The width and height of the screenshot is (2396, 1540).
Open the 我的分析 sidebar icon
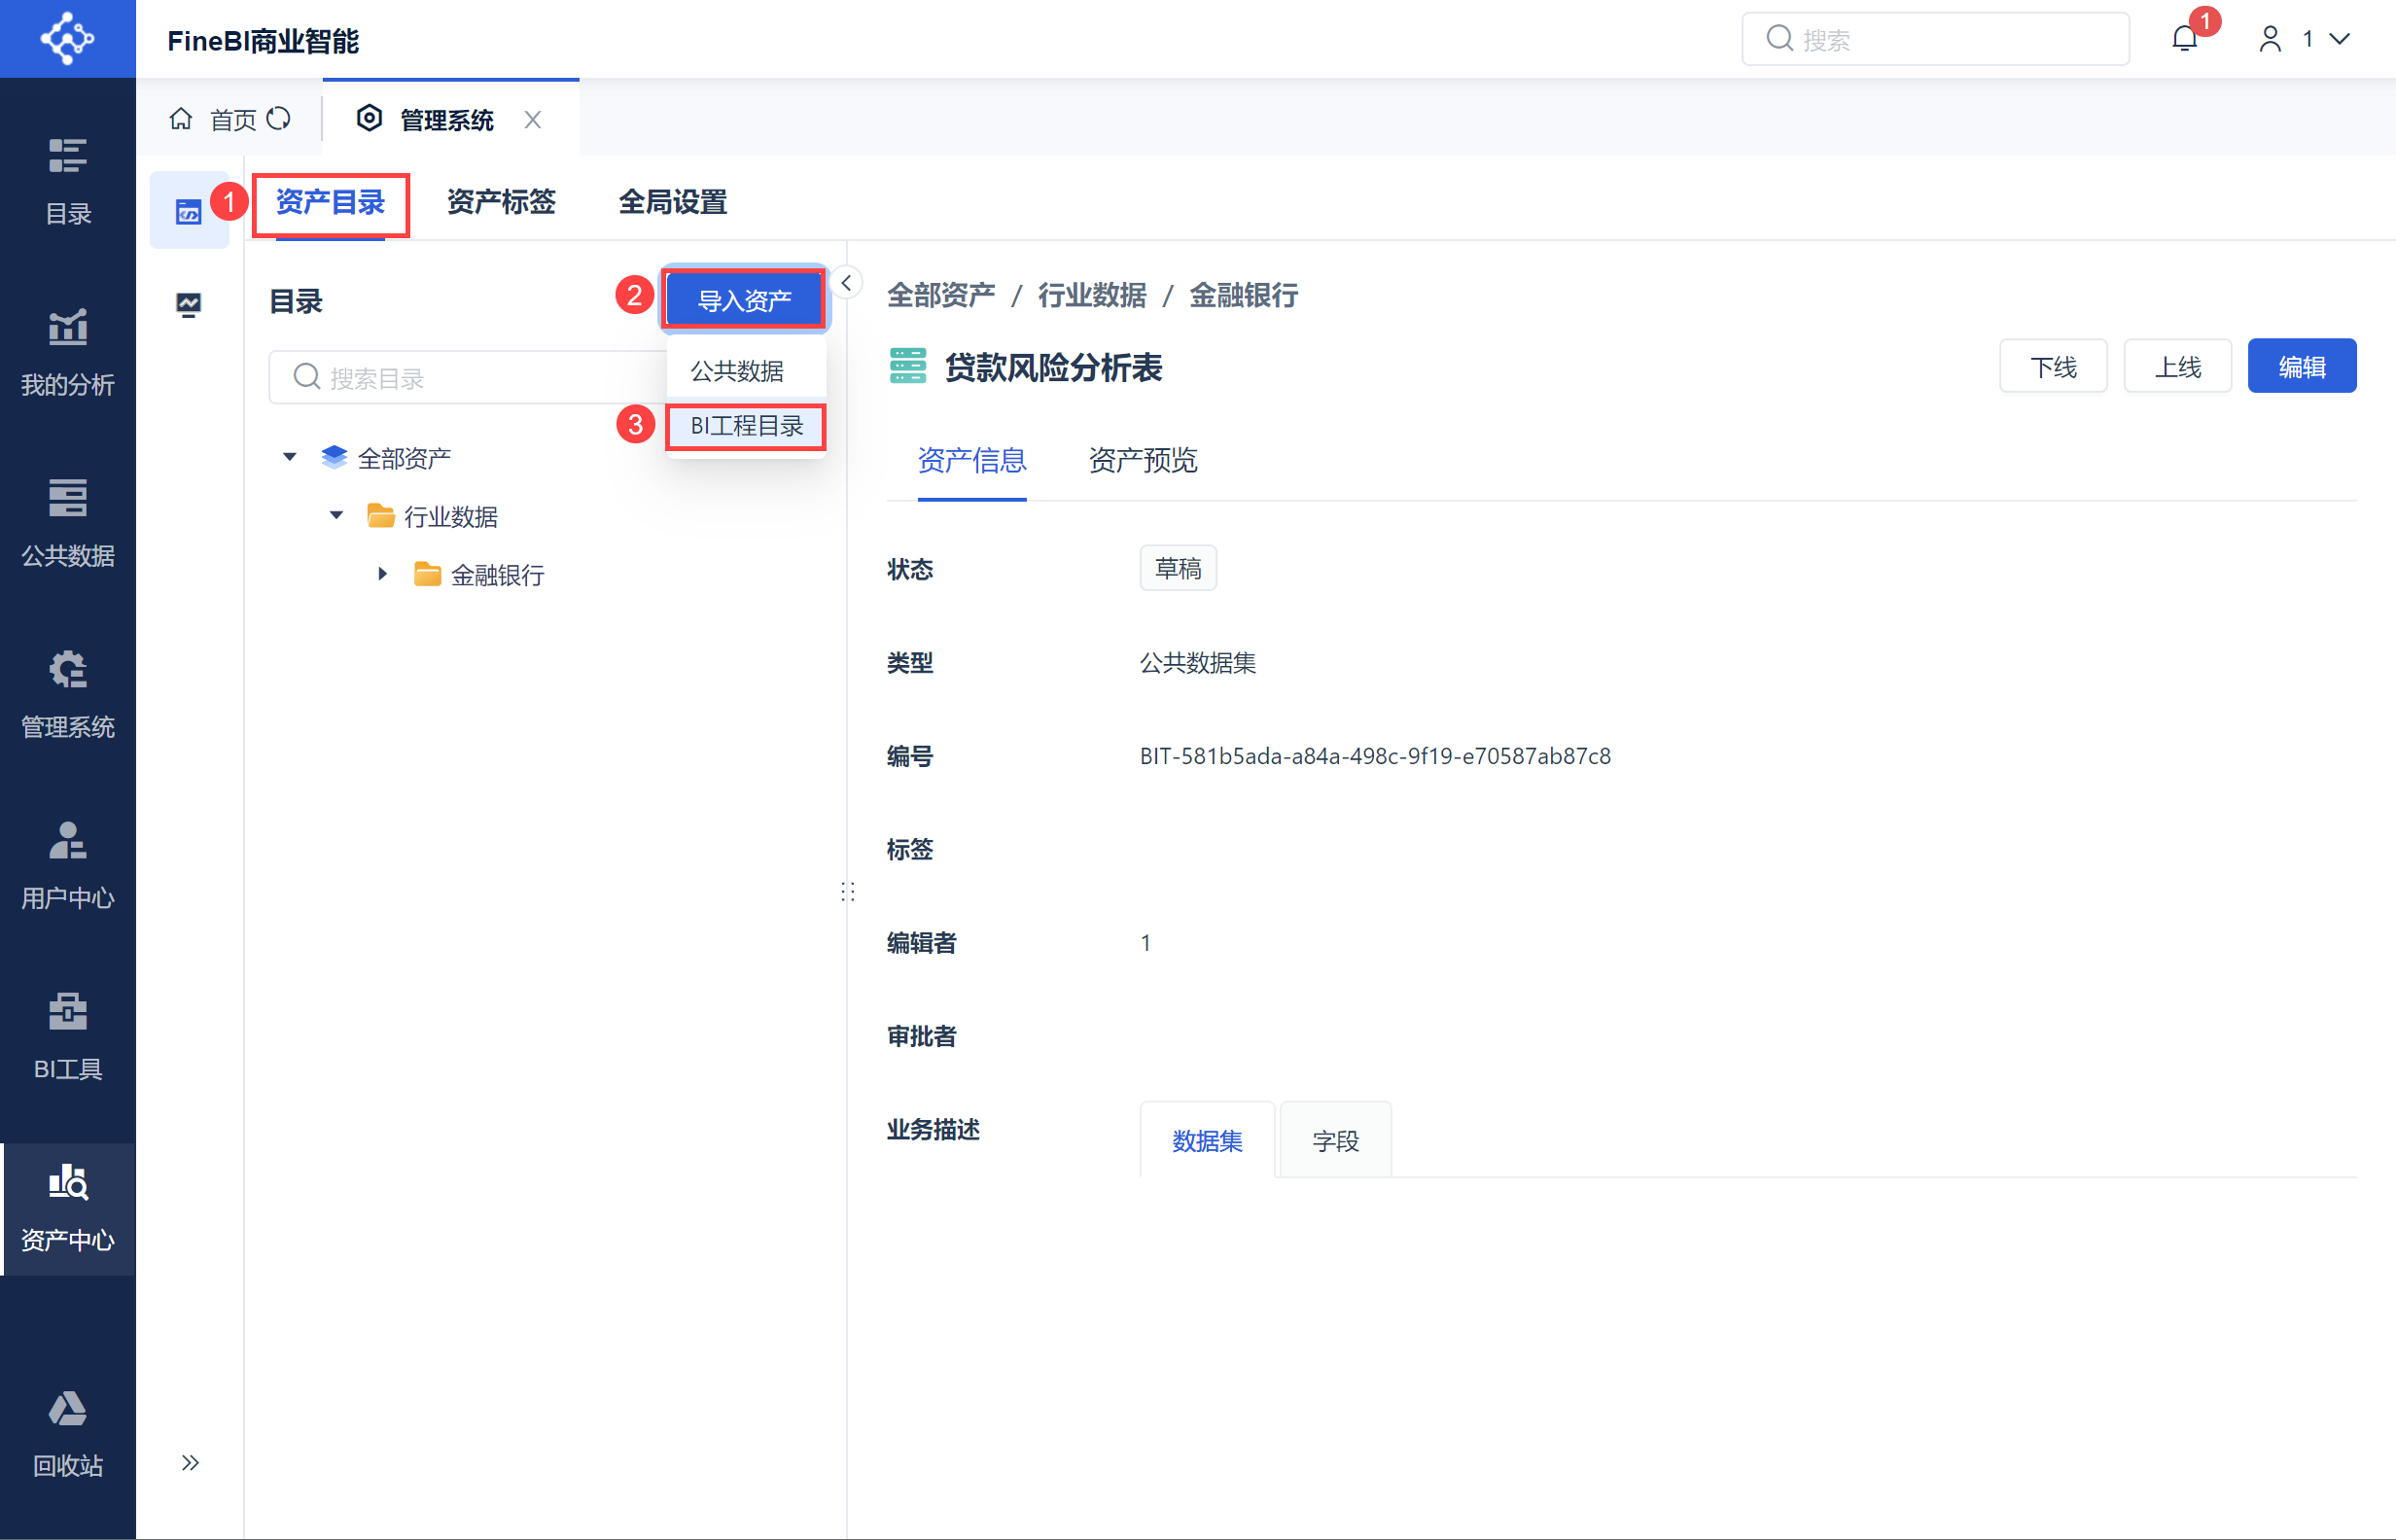67,350
